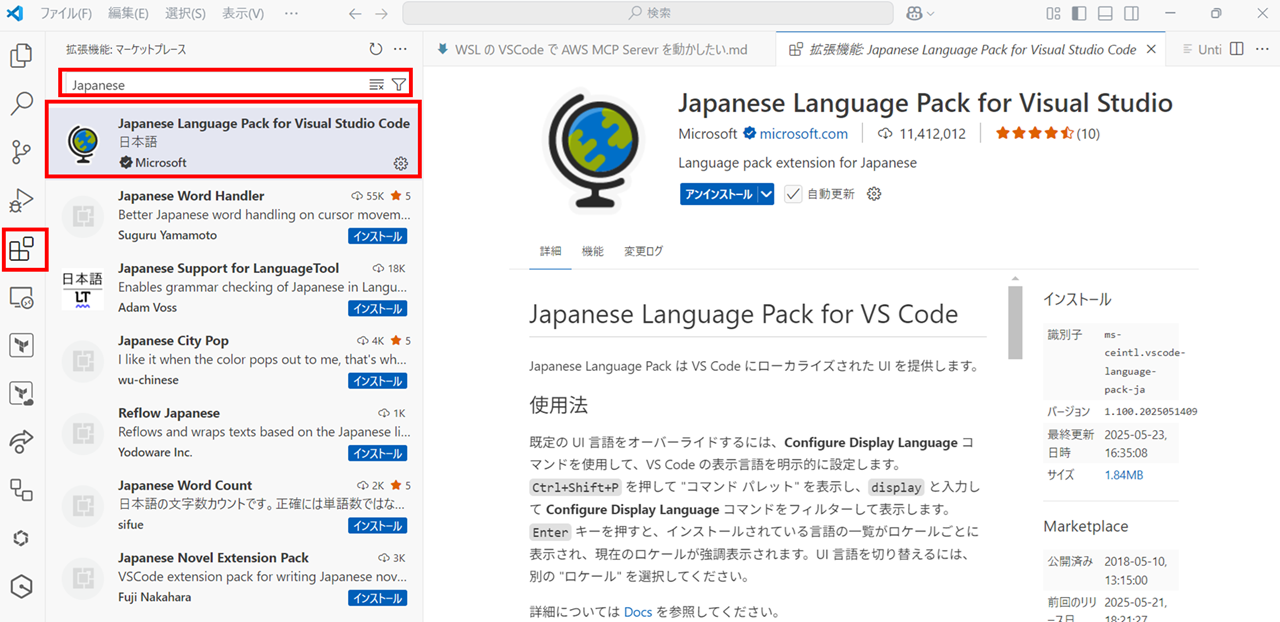This screenshot has height=622, width=1280.
Task: Show more menus via the menu bar ellipsis
Action: pos(291,14)
